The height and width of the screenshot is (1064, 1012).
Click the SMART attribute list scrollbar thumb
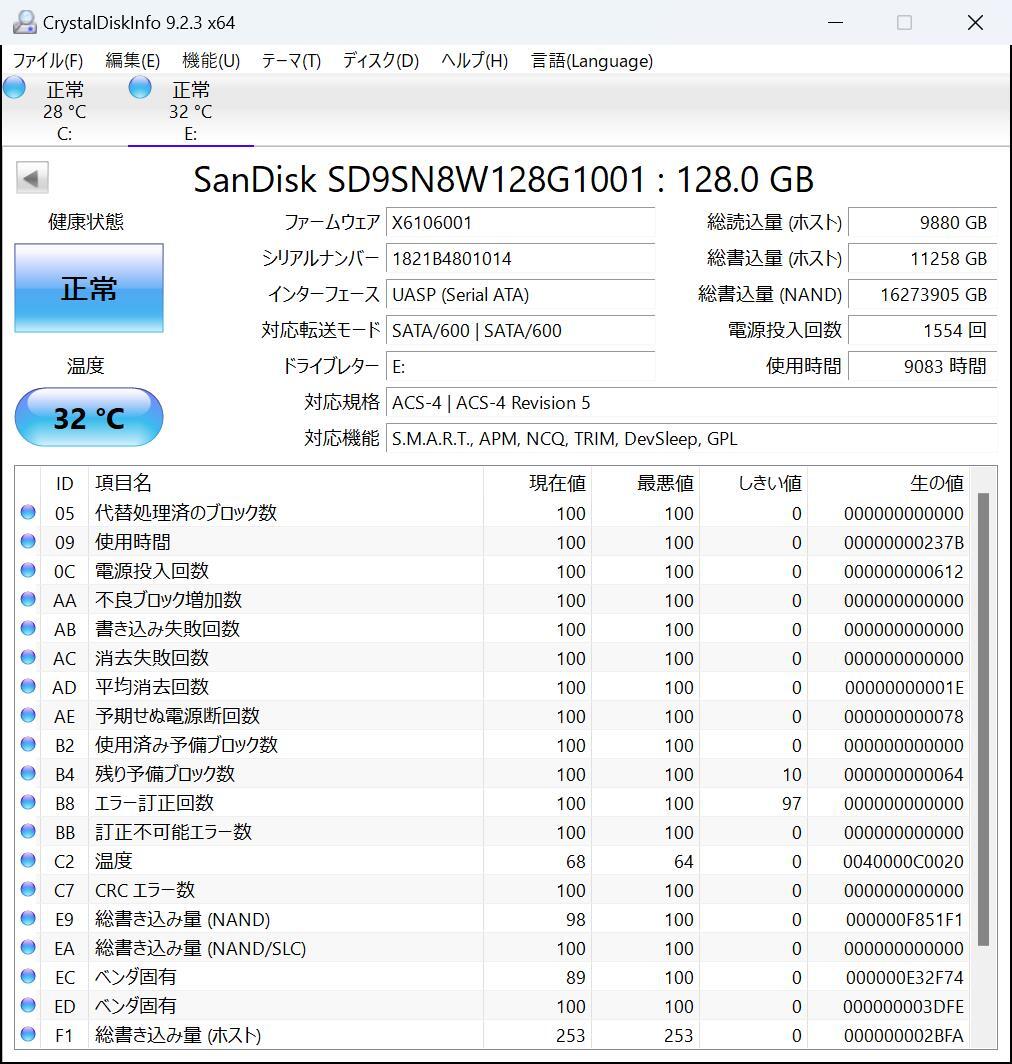(983, 719)
